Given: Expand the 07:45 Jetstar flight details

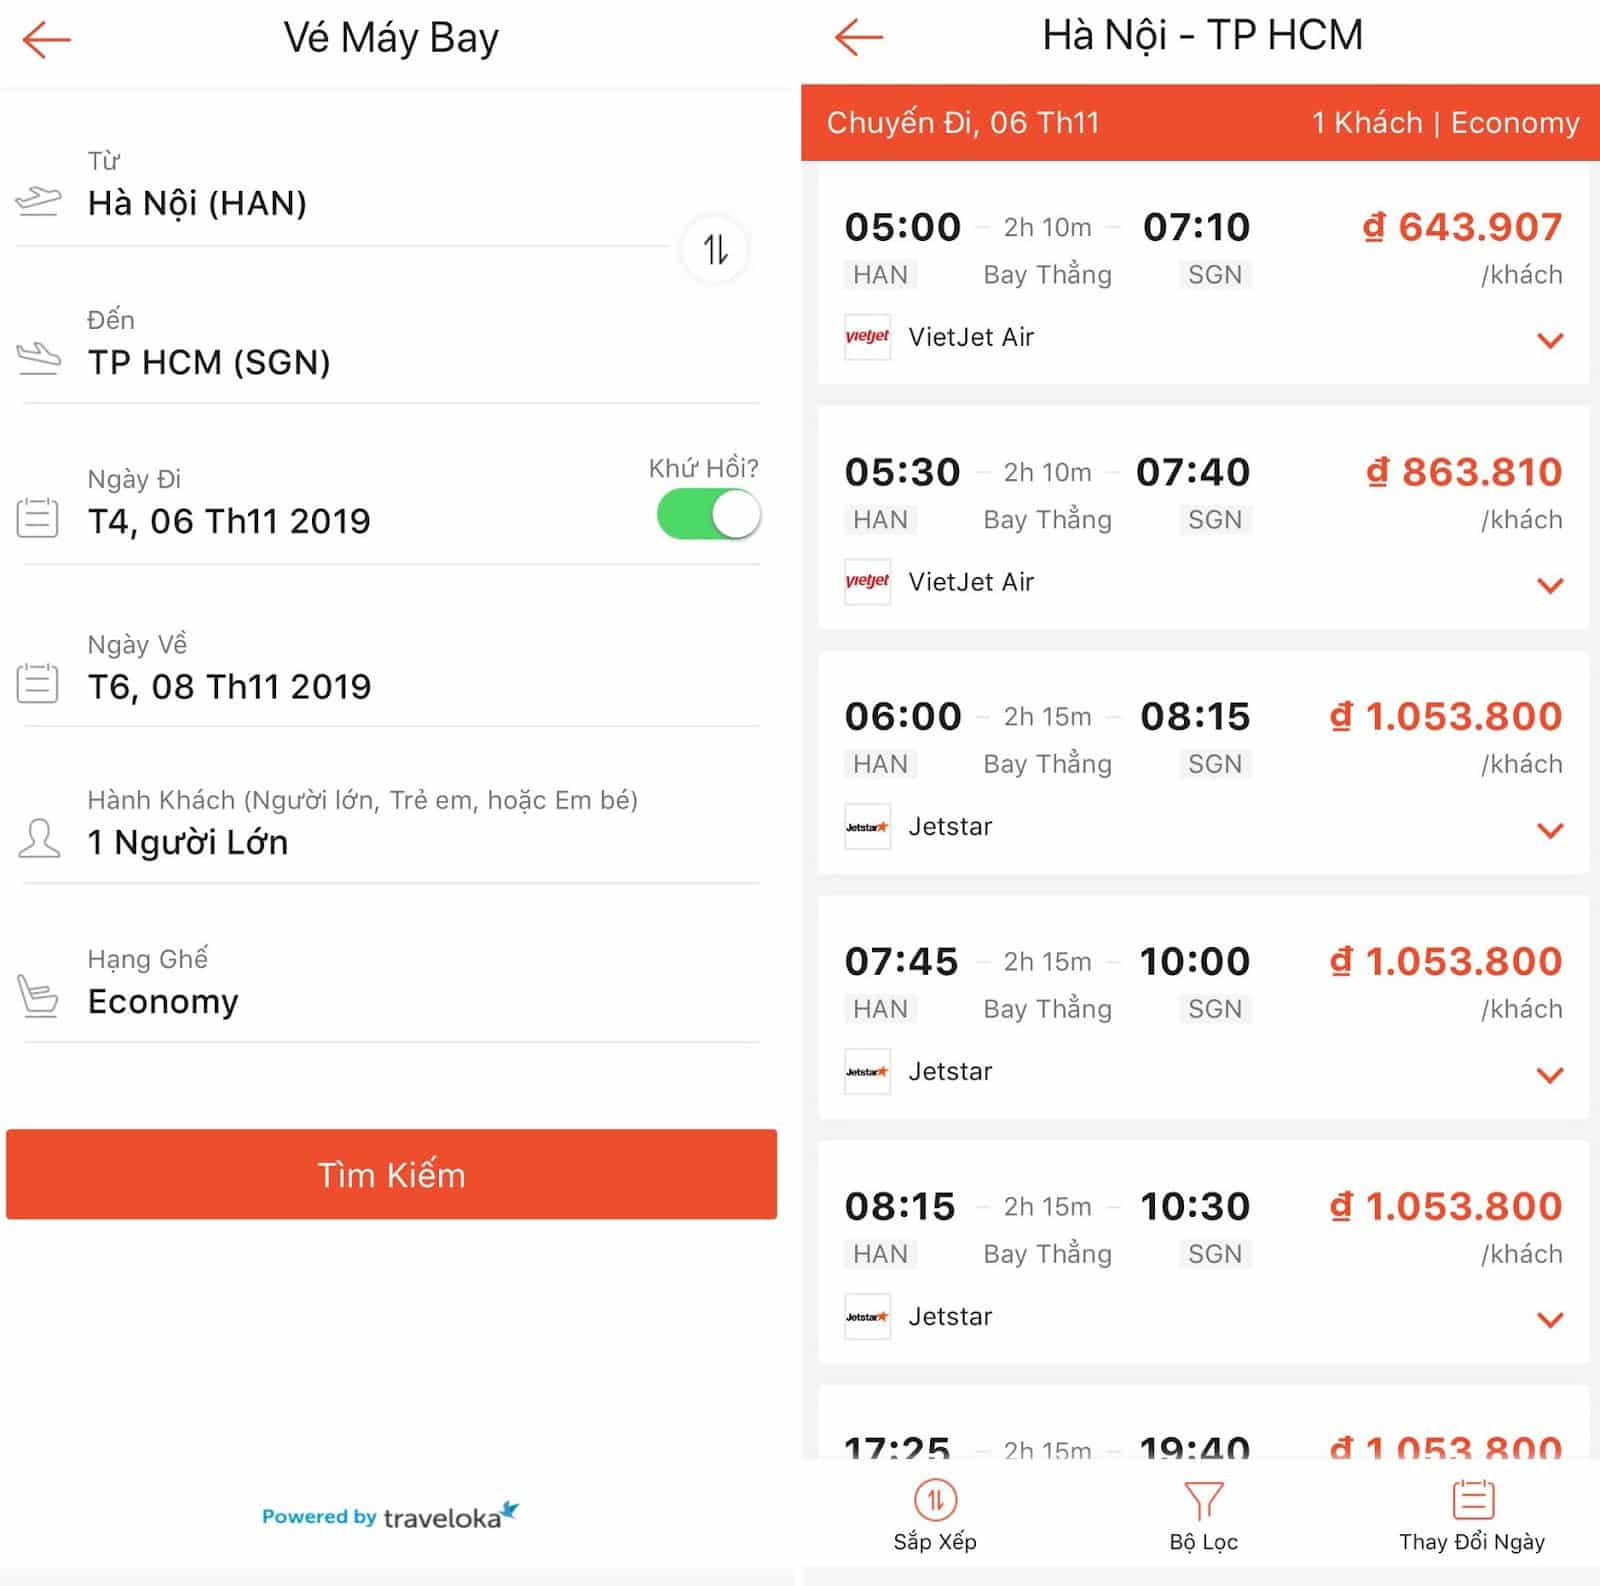Looking at the screenshot, I should pos(1550,1075).
